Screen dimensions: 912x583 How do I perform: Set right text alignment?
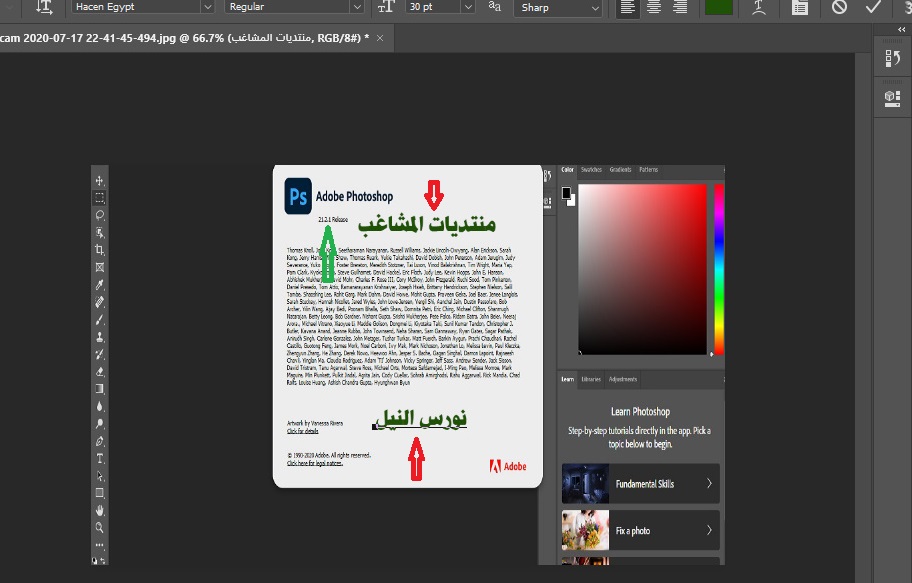680,7
